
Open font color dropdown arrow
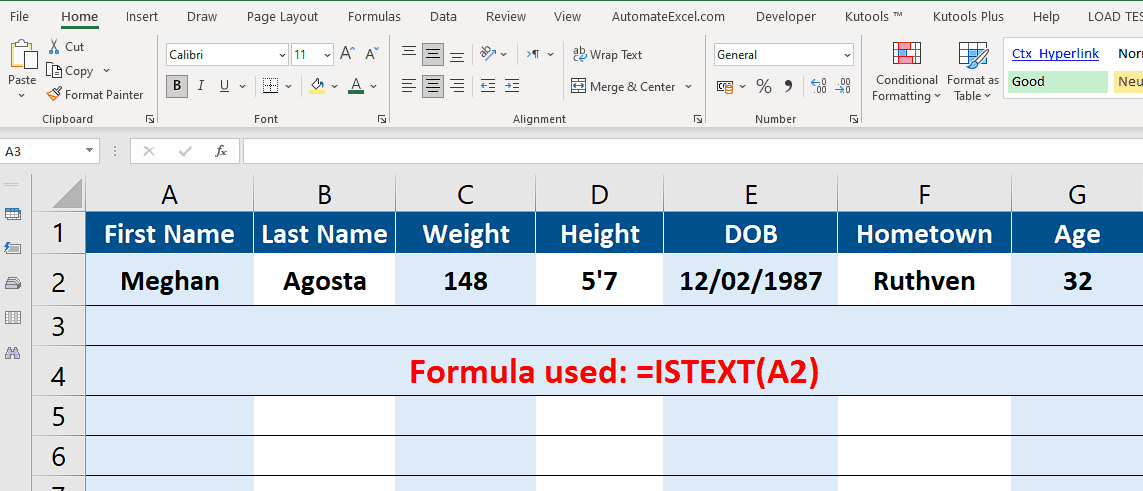pyautogui.click(x=373, y=87)
